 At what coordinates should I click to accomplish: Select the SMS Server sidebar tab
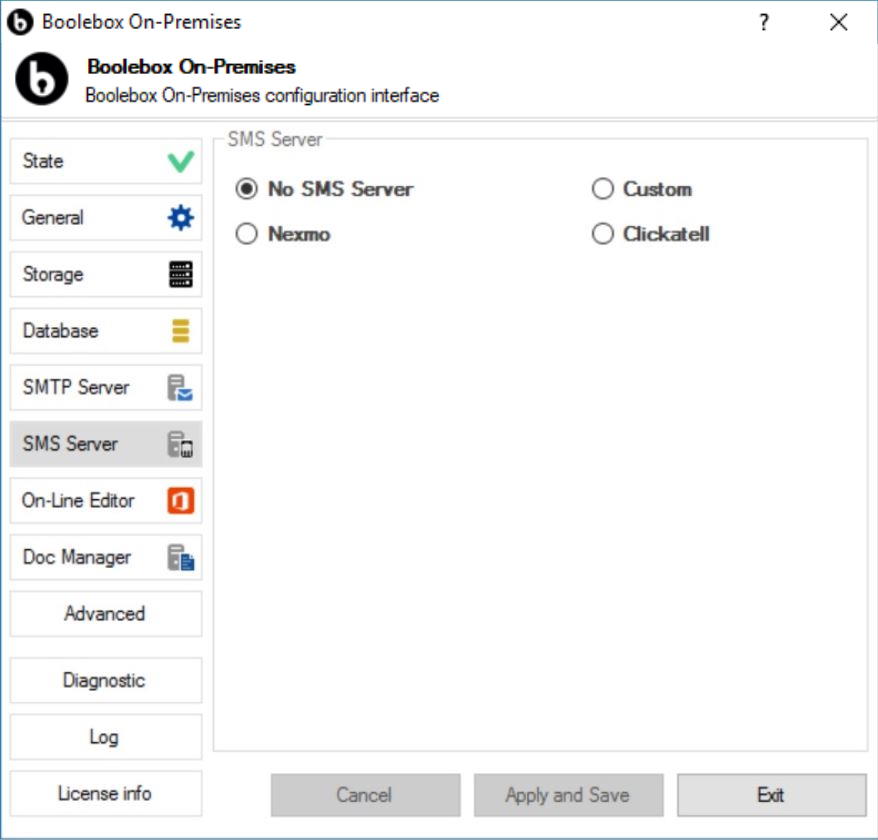[x=106, y=444]
